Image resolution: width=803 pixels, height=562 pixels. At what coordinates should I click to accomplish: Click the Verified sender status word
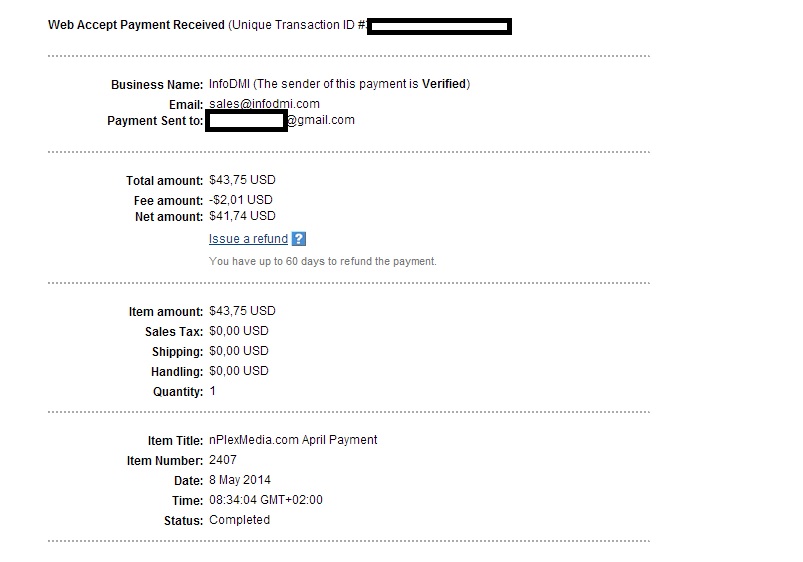[443, 84]
